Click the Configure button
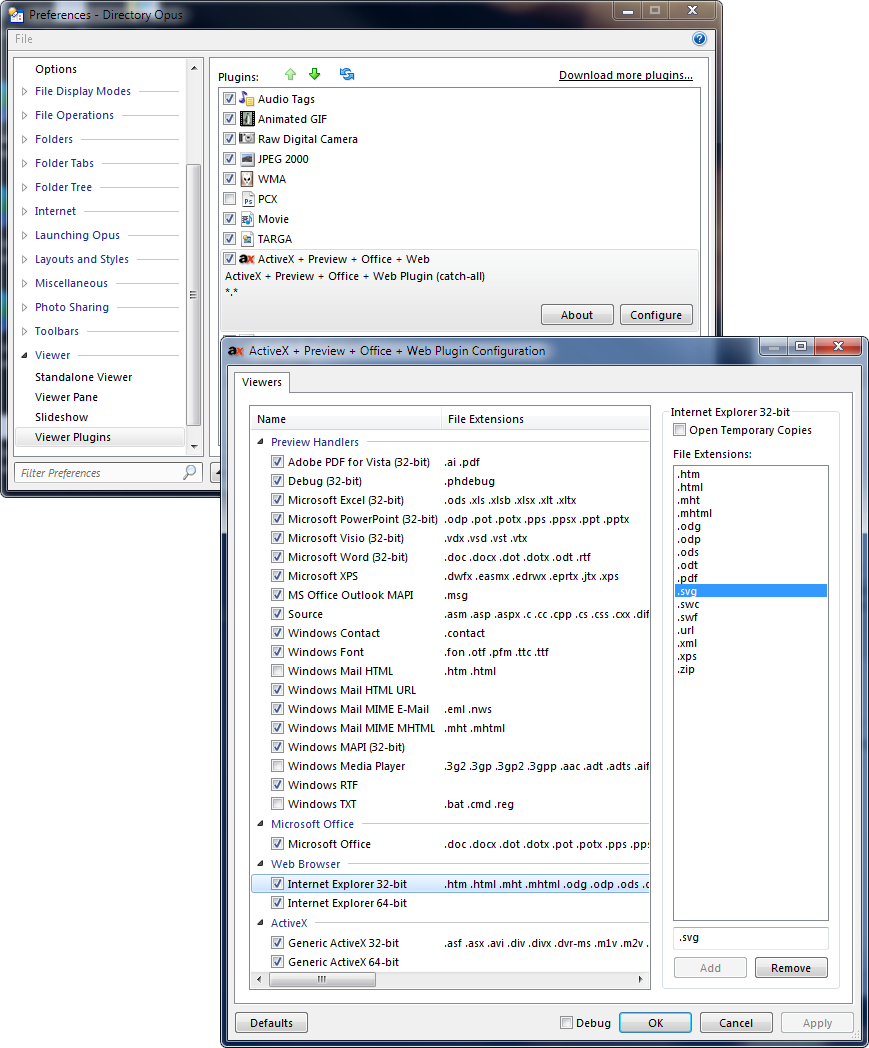This screenshot has height=1048, width=869. click(x=656, y=315)
